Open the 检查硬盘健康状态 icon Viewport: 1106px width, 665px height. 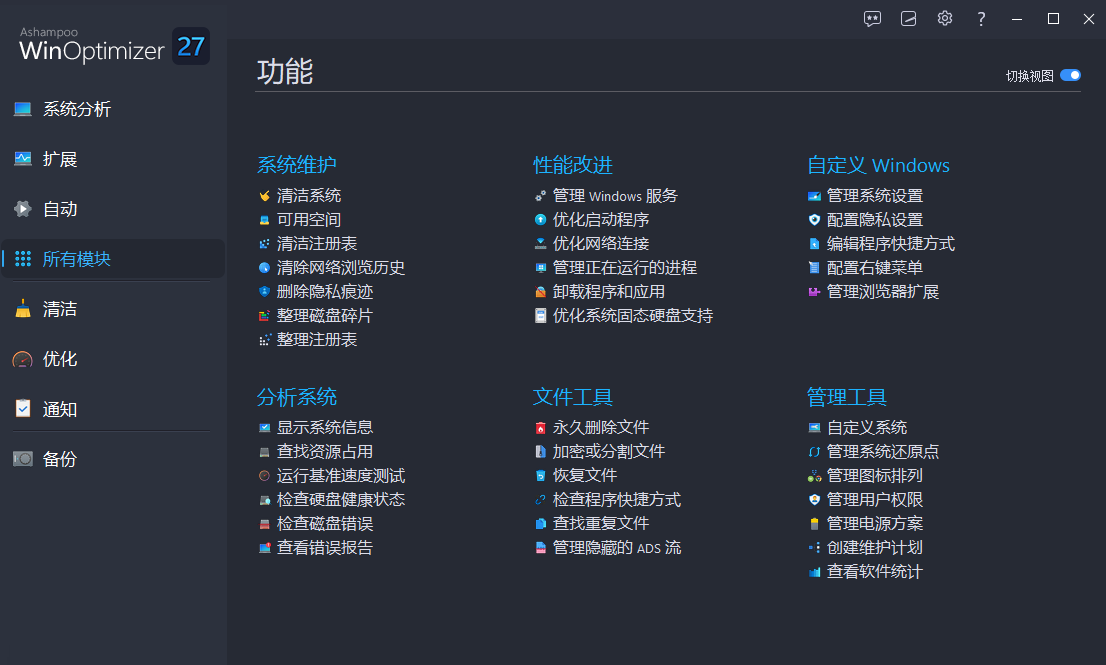point(262,499)
